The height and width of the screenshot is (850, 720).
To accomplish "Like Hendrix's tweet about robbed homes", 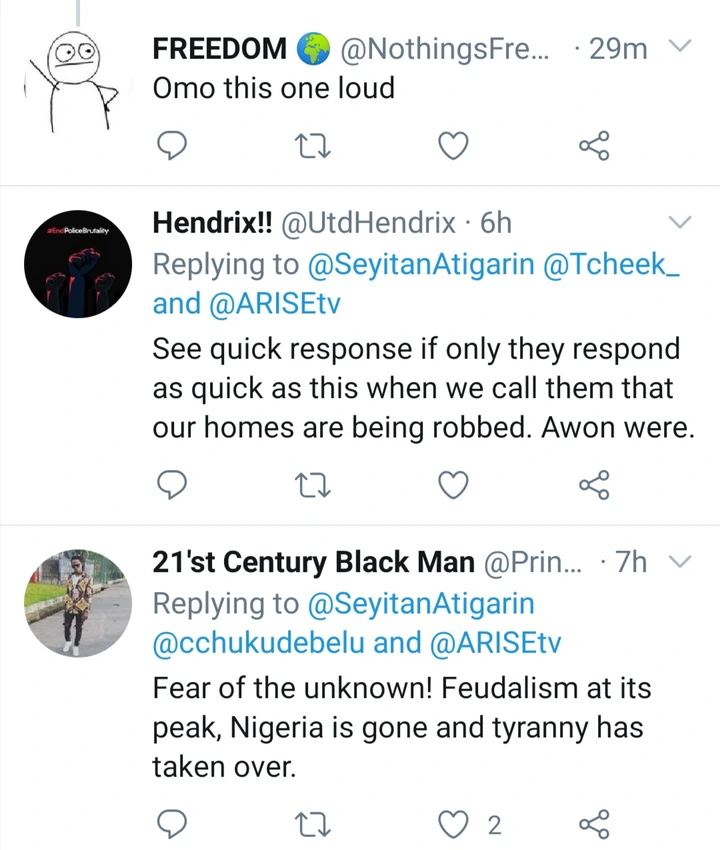I will pos(455,486).
